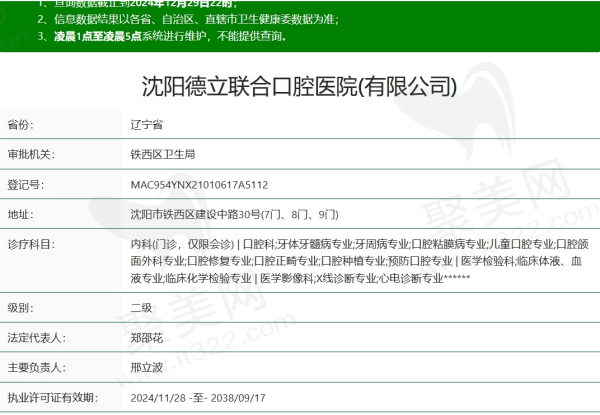600x415 pixels.
Task: Click notice line 2 about 卫生健康委数据
Action: 188,19
